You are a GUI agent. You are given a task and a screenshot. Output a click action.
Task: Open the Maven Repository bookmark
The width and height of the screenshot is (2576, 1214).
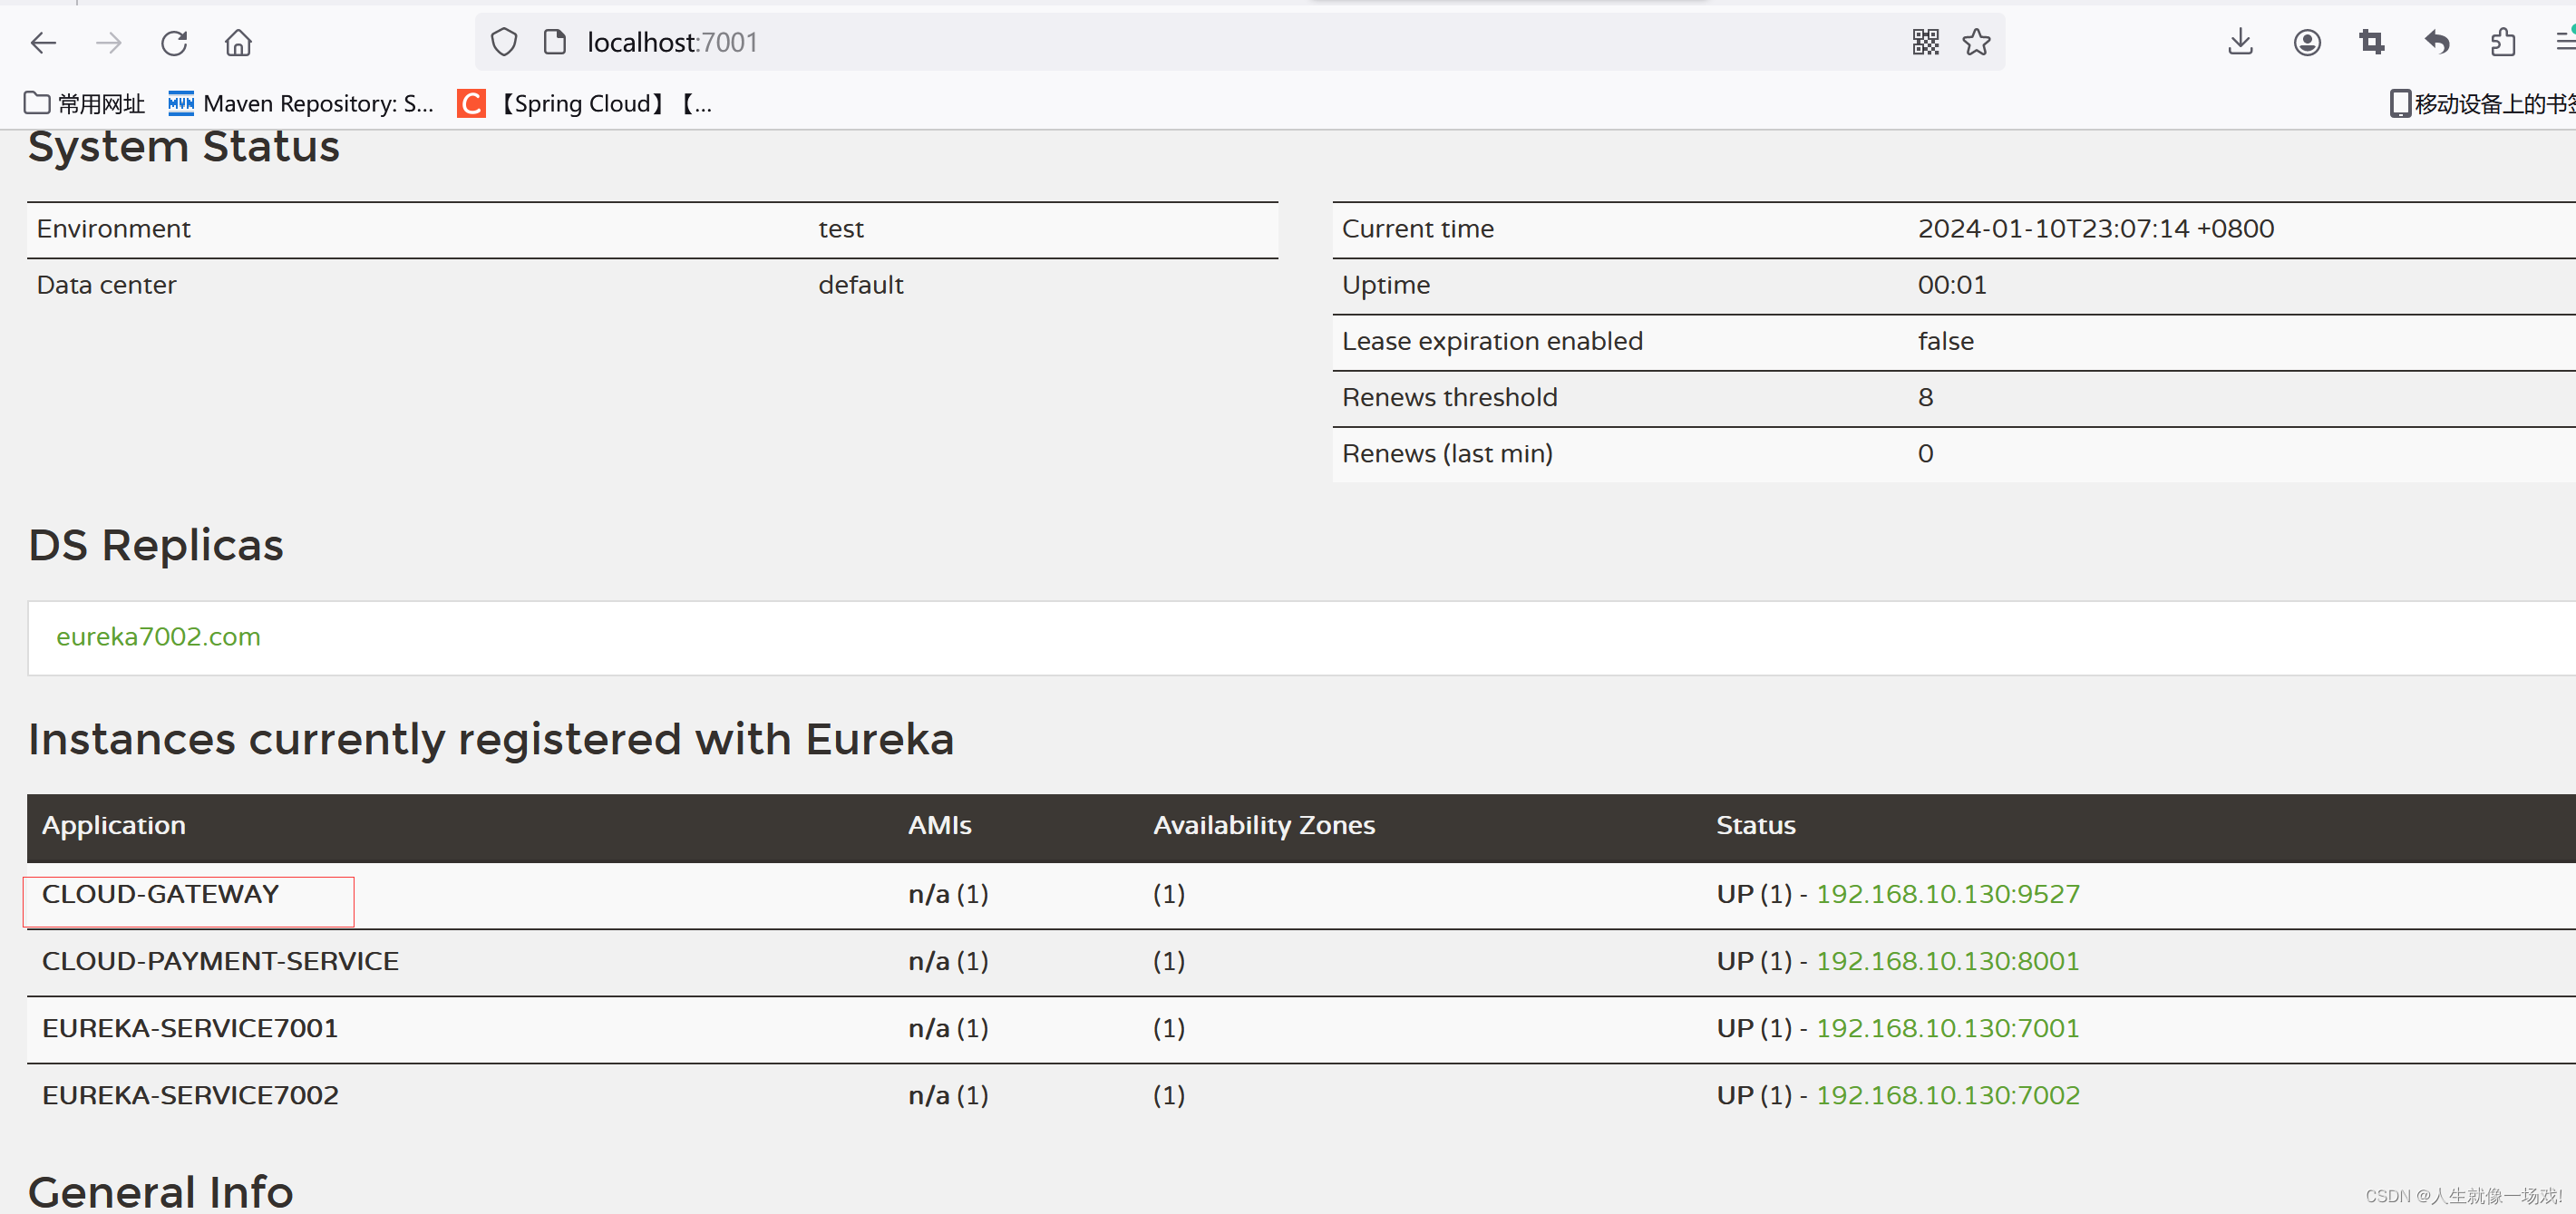[x=301, y=103]
